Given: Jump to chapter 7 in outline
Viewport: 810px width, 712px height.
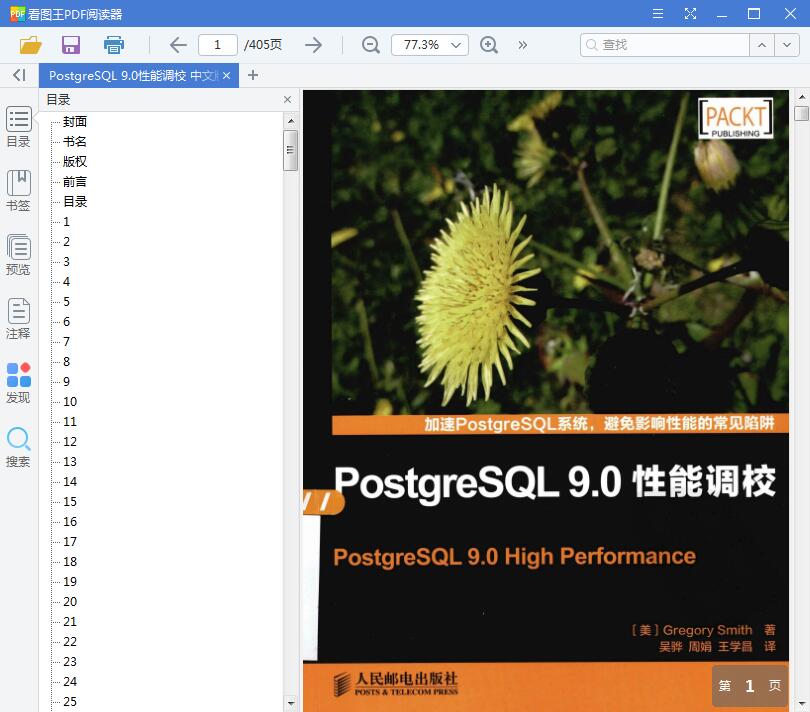Looking at the screenshot, I should coord(66,342).
